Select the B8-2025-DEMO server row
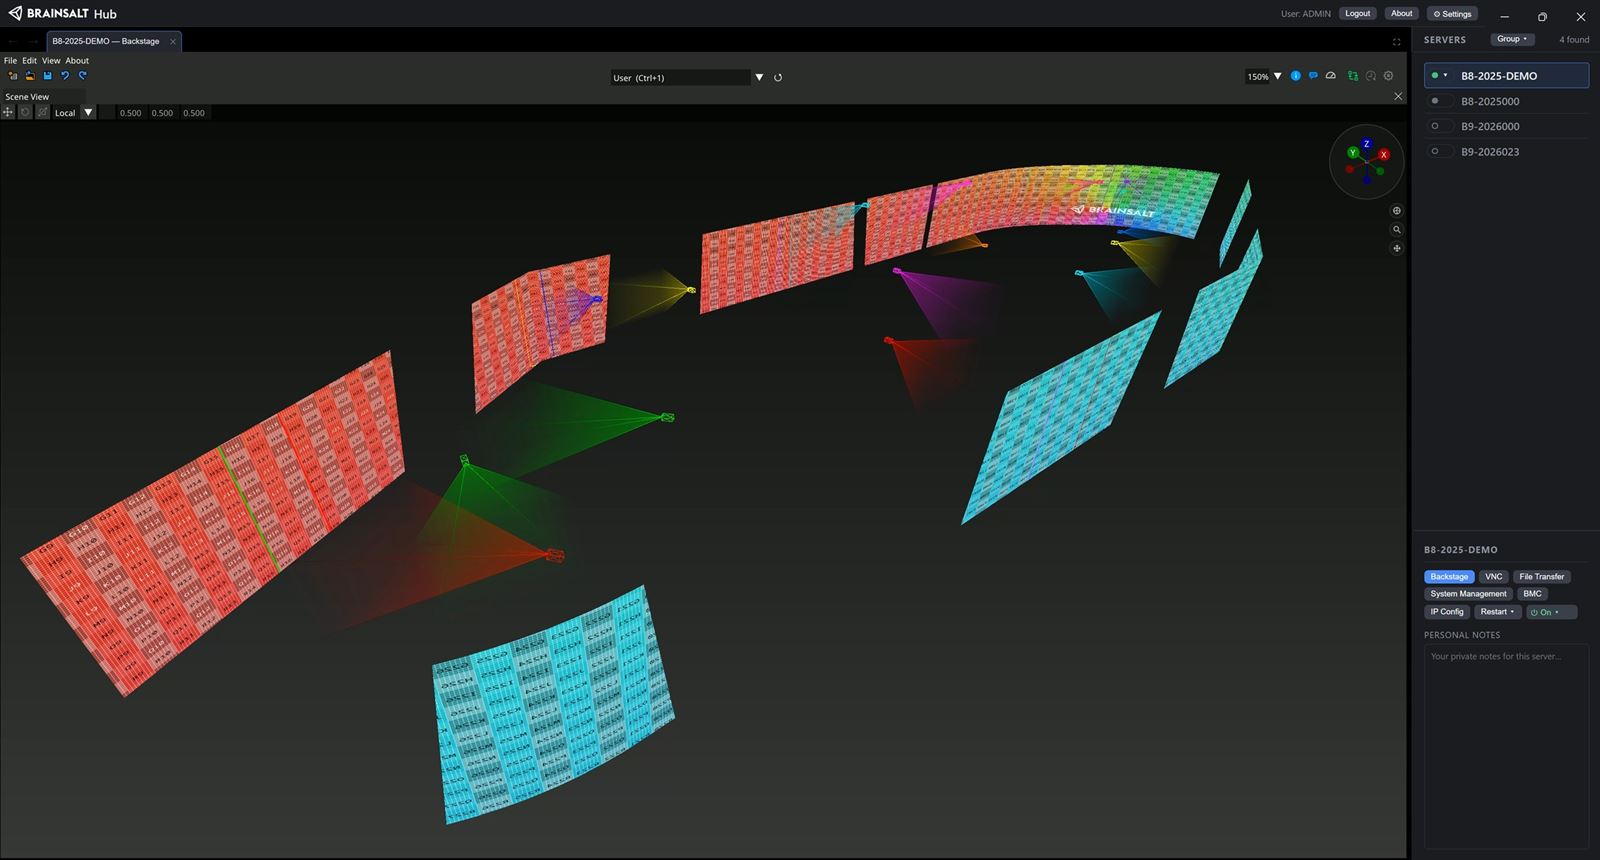Image resolution: width=1600 pixels, height=860 pixels. click(x=1506, y=75)
